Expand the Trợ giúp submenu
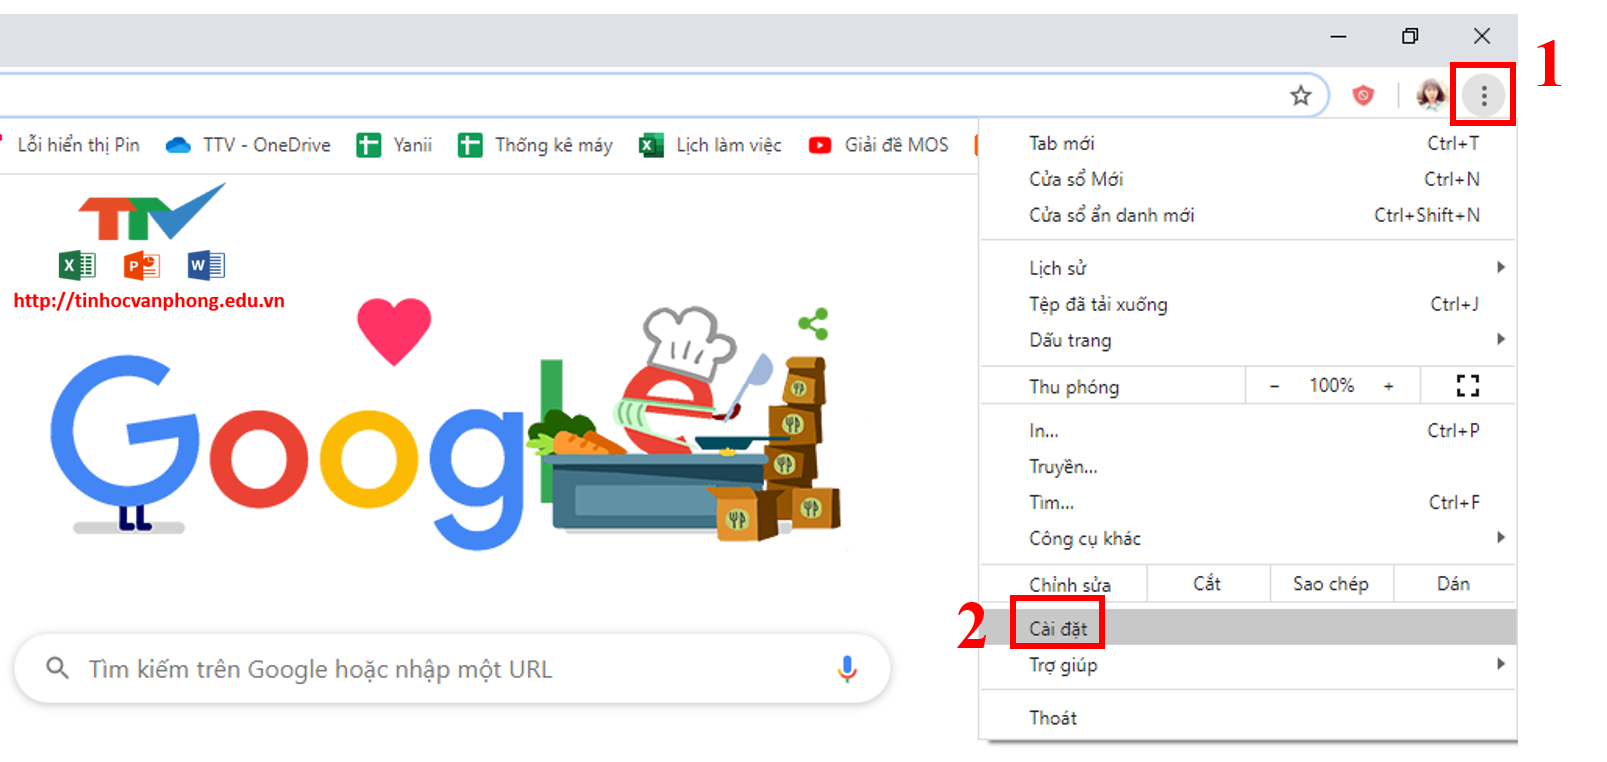Screen dimensions: 1607x762 [x=1248, y=665]
